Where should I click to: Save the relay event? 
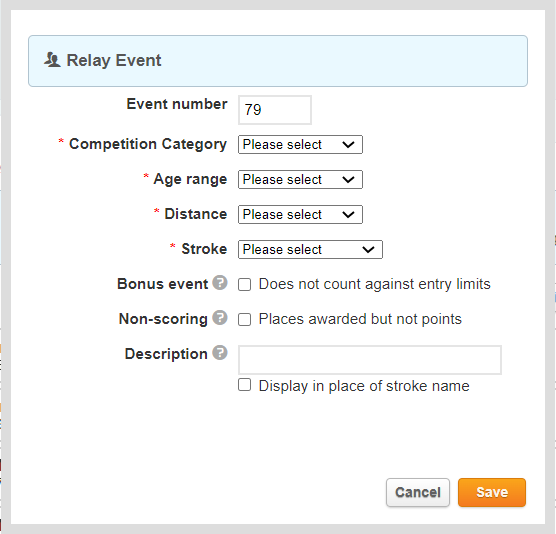[x=492, y=493]
